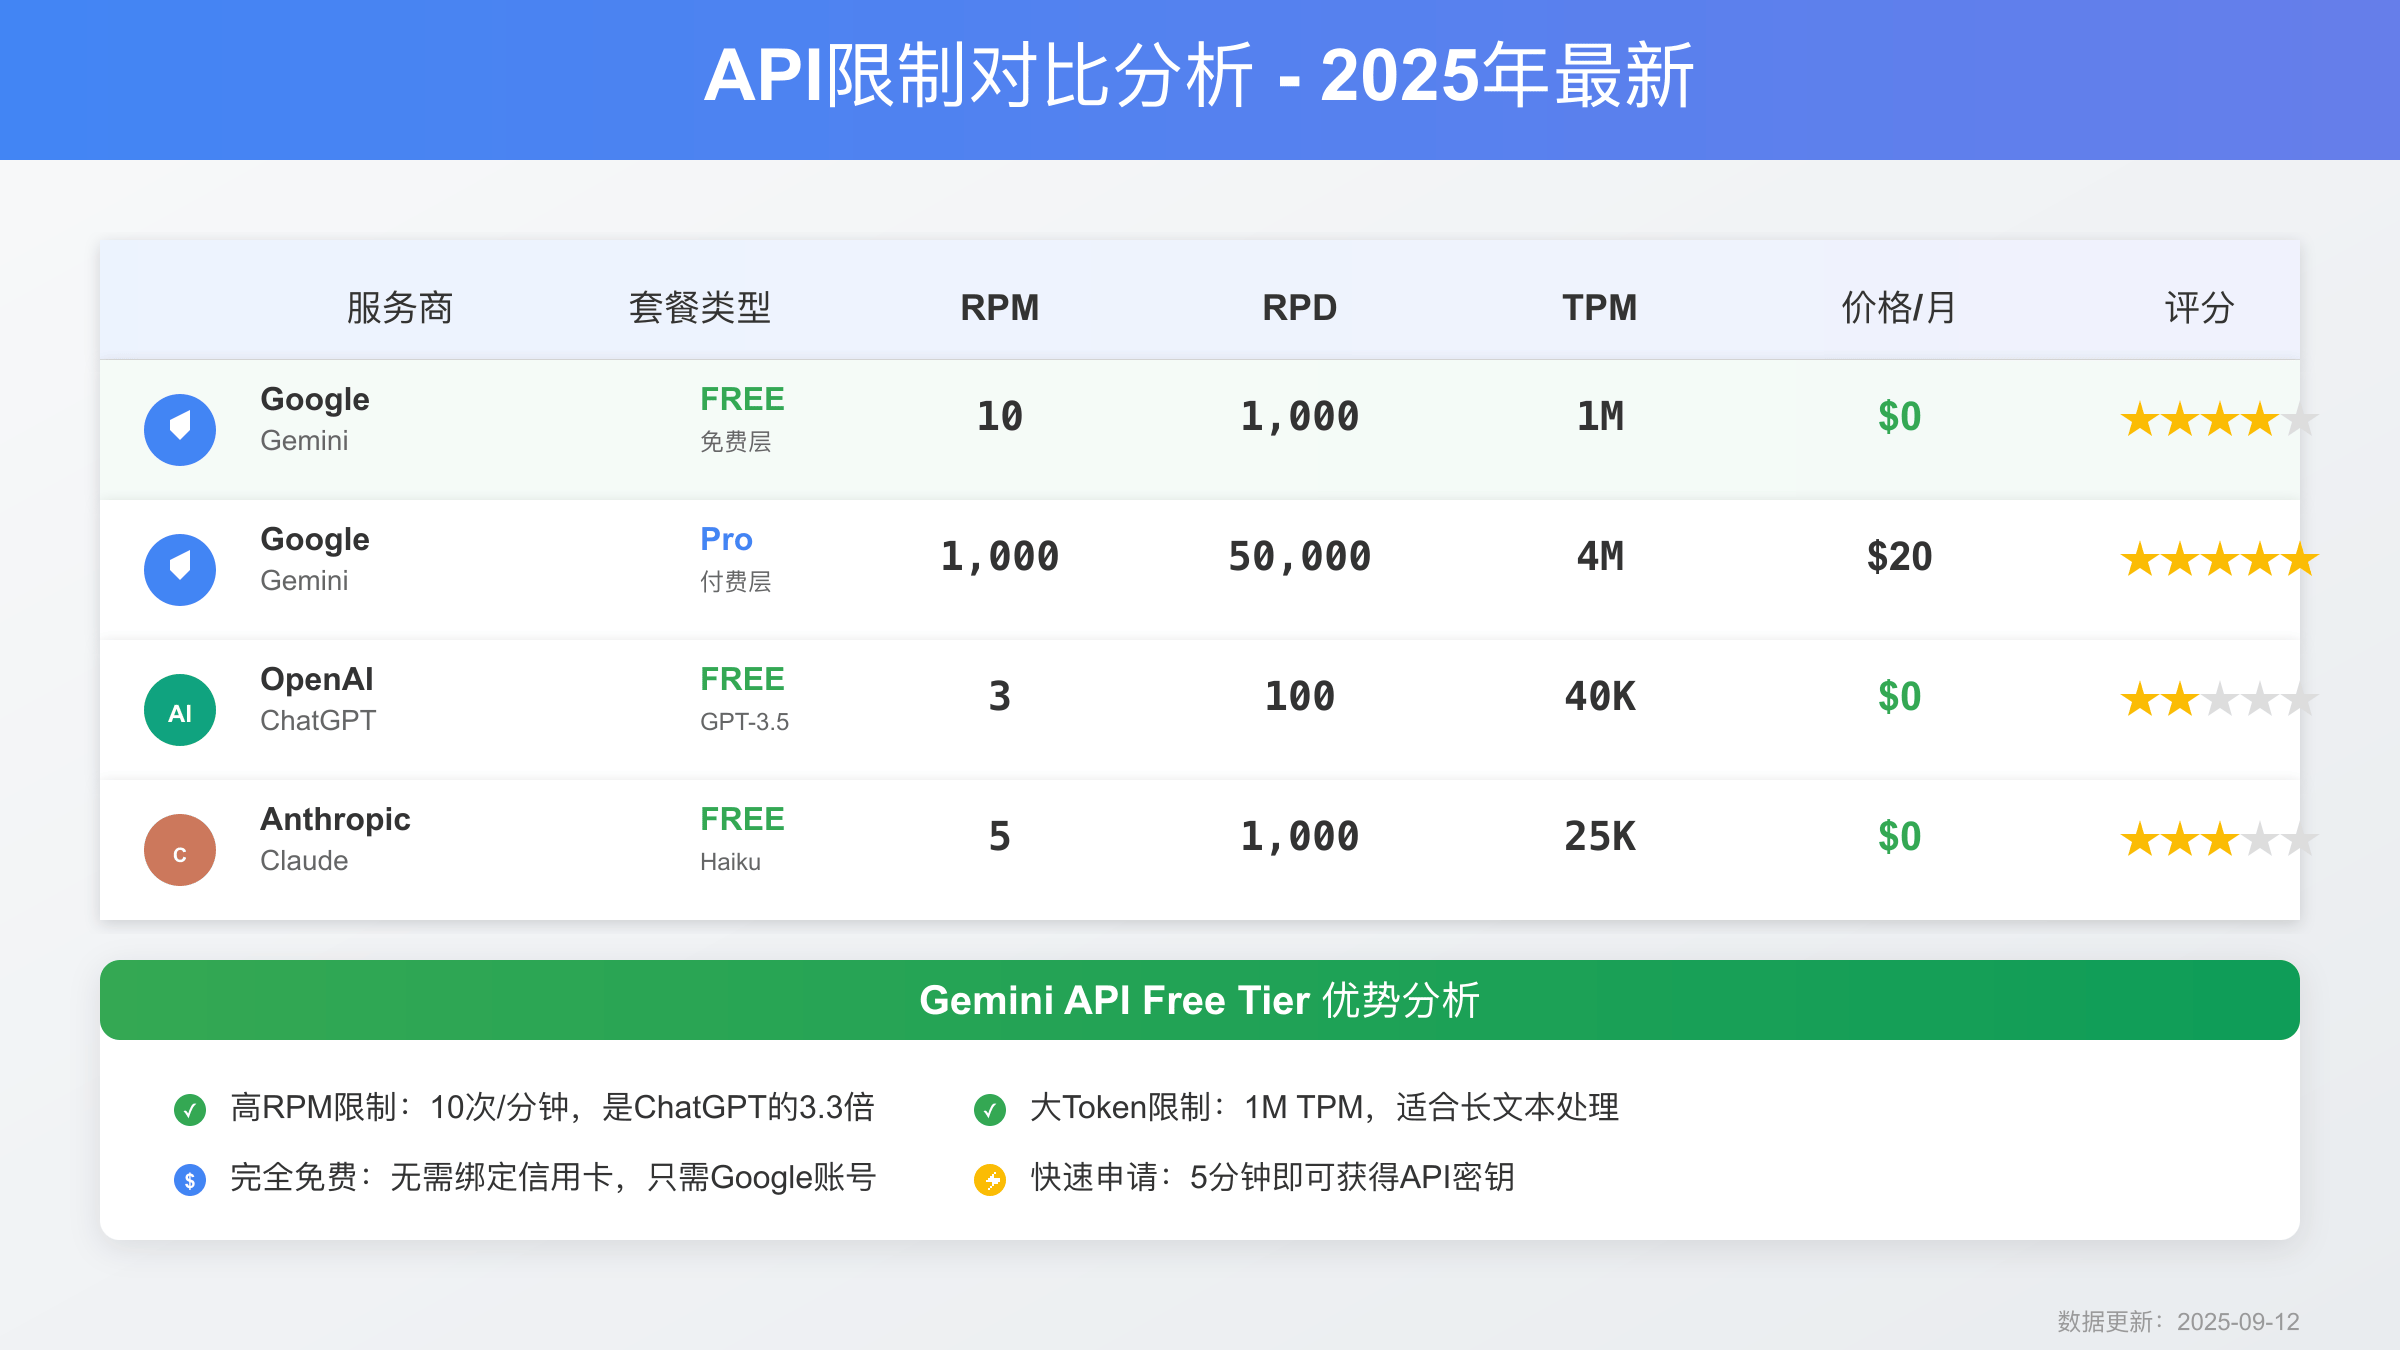
Task: Click the 套餐类型 column header
Action: coord(700,307)
